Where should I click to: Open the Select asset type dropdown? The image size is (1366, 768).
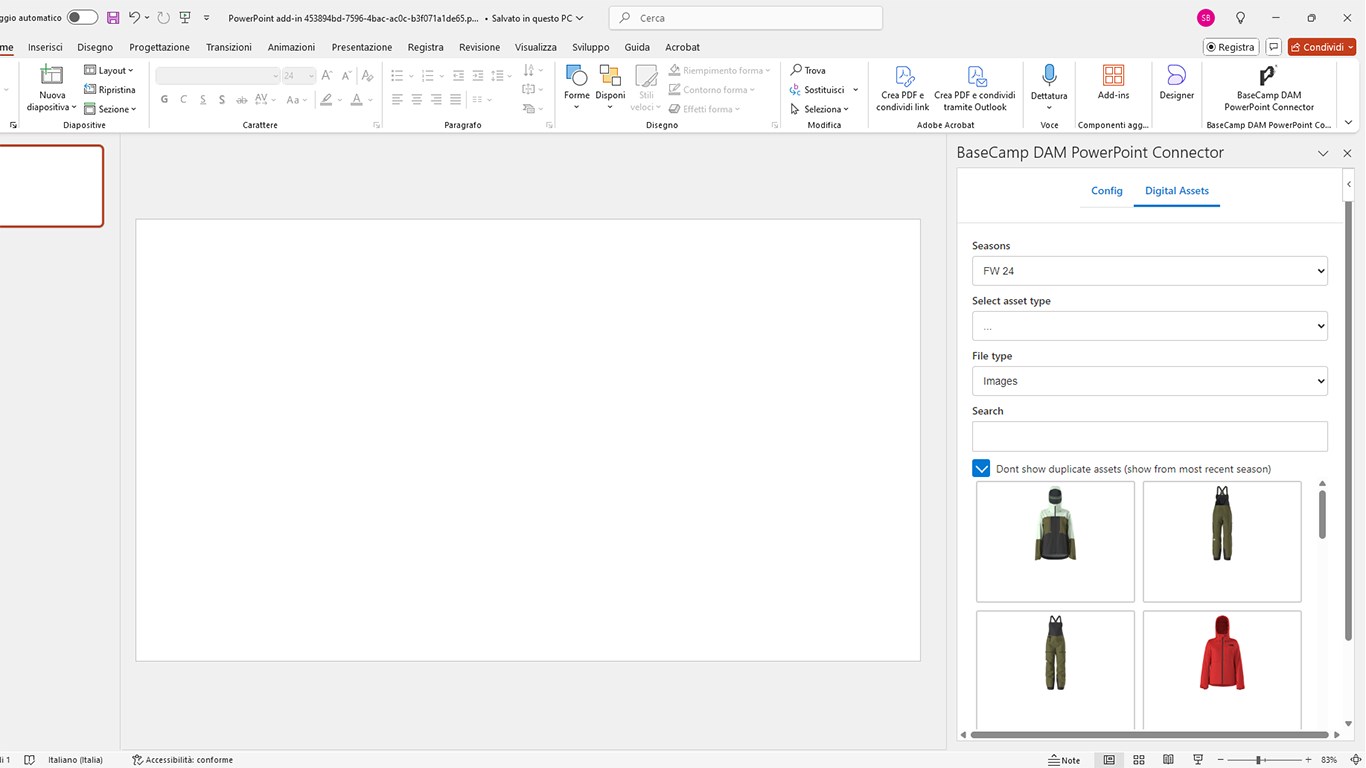pos(1149,326)
